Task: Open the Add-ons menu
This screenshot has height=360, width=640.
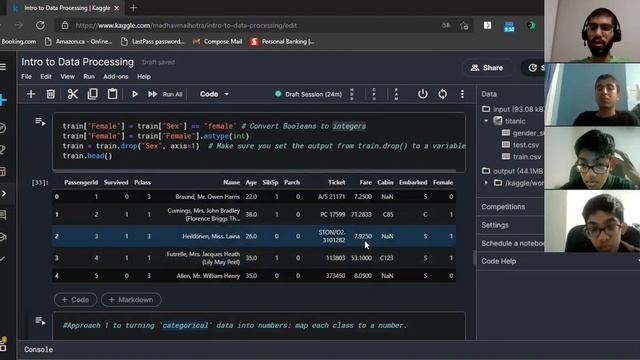Action: 116,76
